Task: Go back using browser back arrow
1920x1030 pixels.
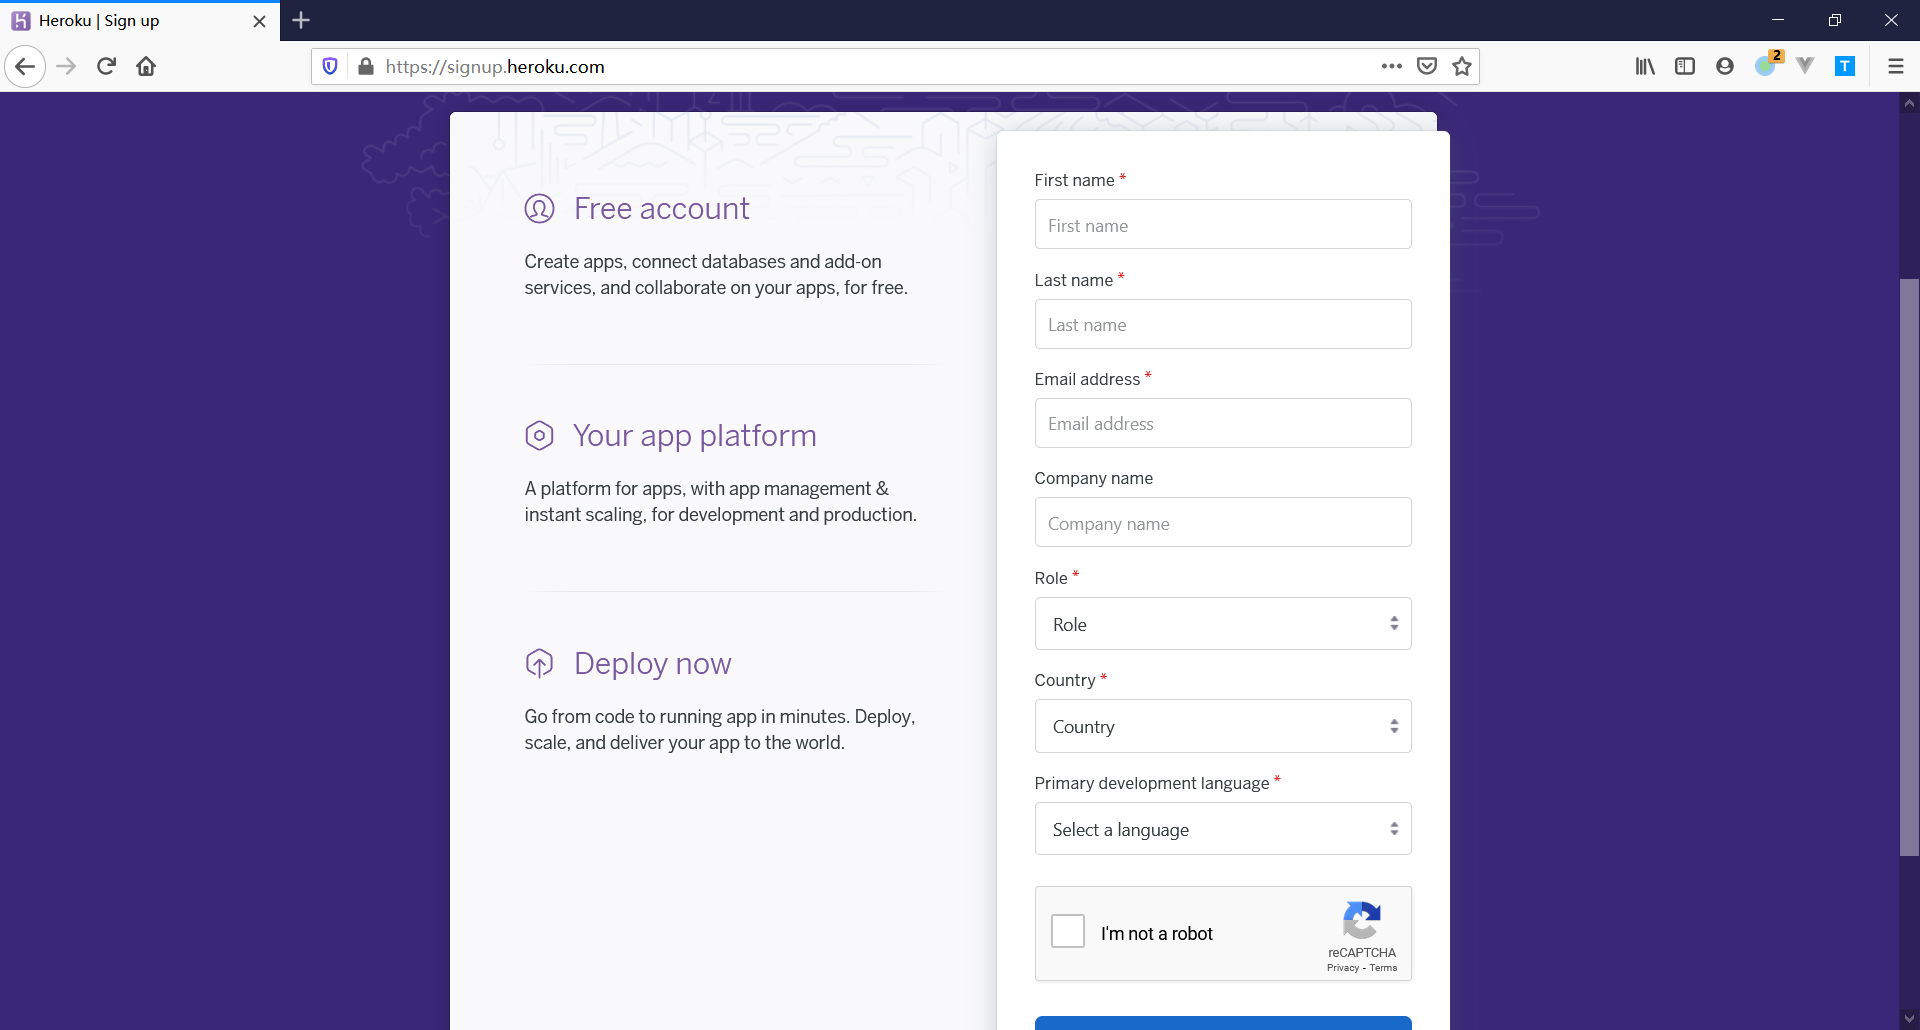Action: (x=25, y=67)
